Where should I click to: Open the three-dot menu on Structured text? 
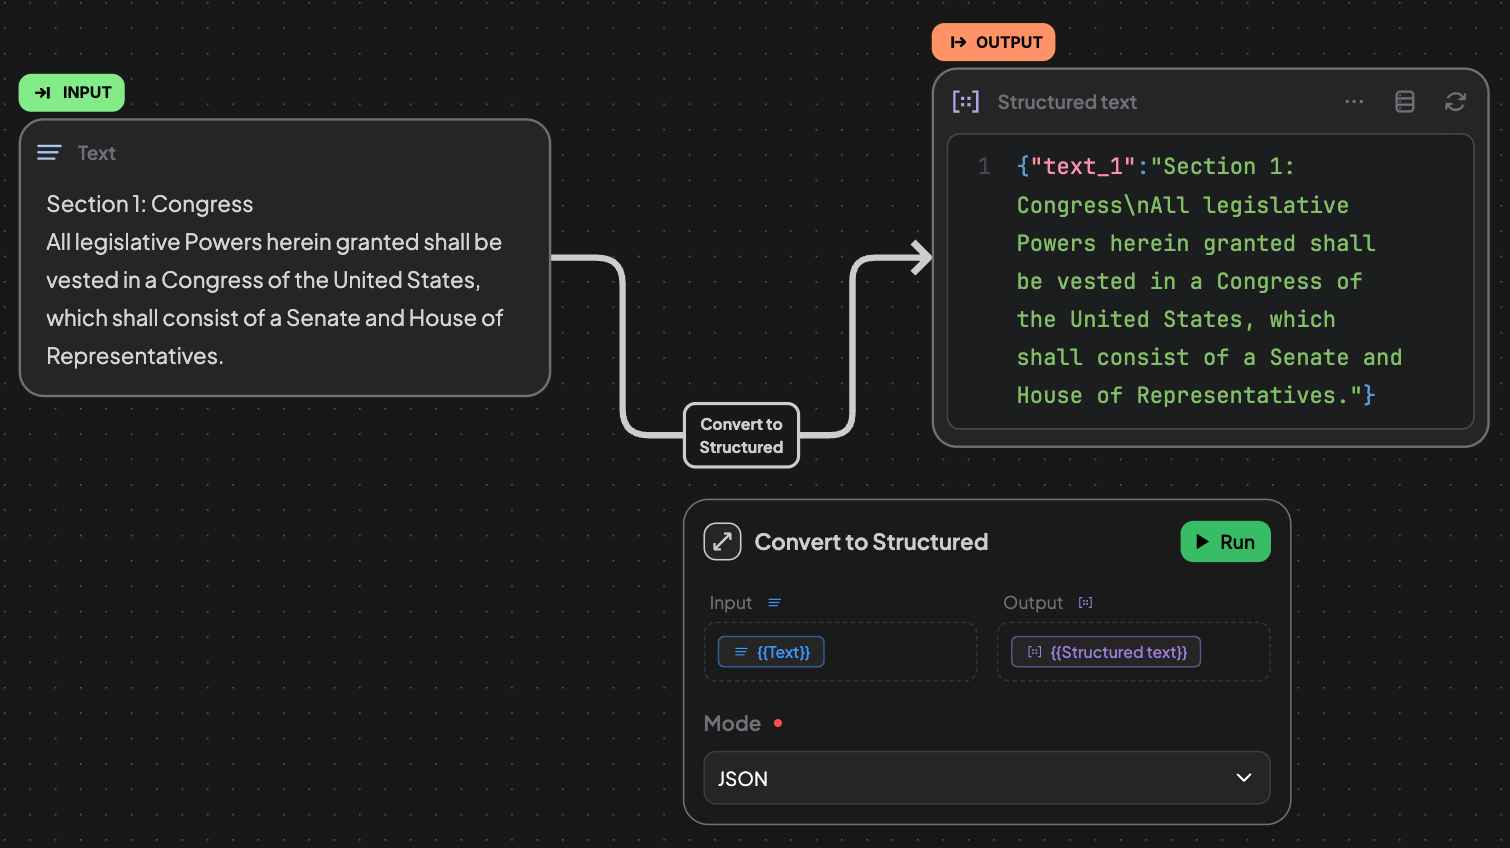coord(1354,102)
